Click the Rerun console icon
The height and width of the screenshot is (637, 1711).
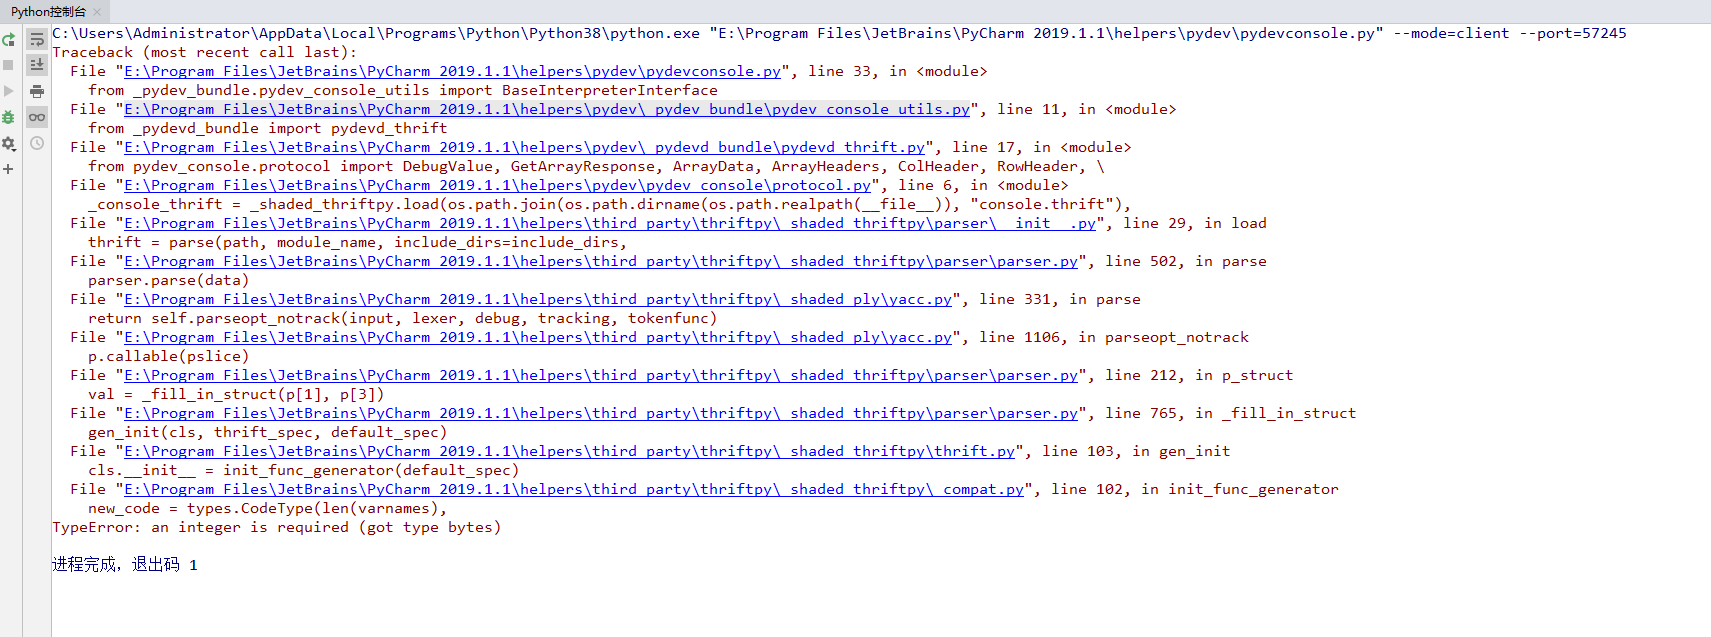point(8,40)
